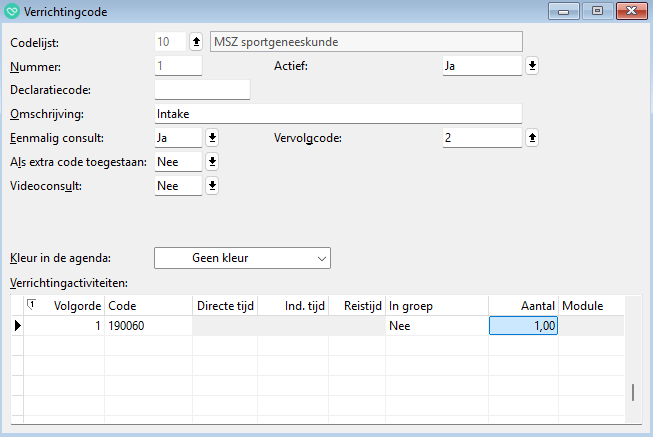The height and width of the screenshot is (437, 653).
Task: Click the Verrichtingcode application icon in the title bar
Action: tap(12, 11)
